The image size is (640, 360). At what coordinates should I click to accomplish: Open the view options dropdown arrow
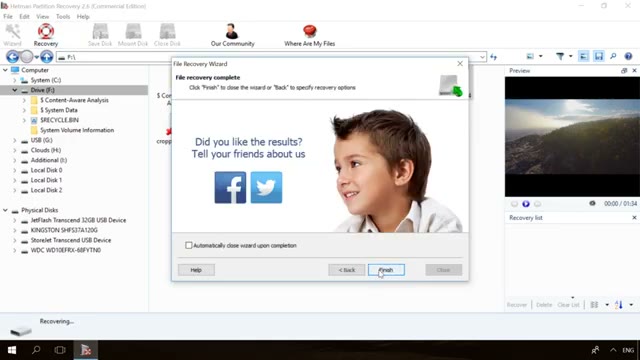tap(541, 56)
